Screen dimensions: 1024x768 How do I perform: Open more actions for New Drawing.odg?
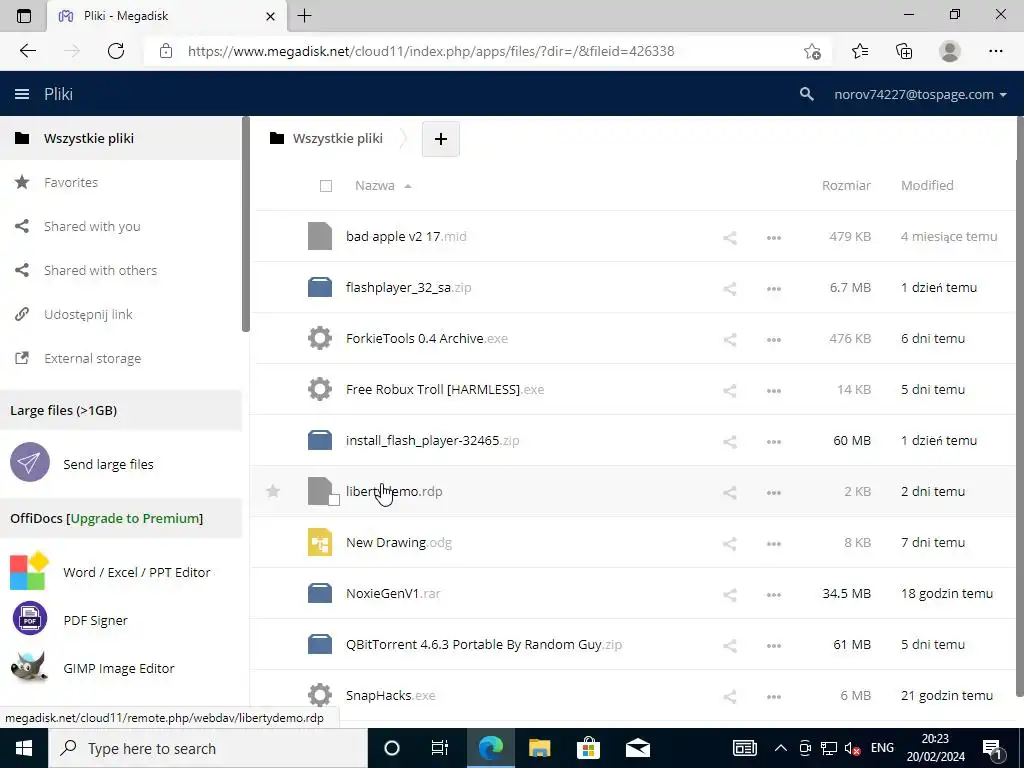tap(774, 543)
